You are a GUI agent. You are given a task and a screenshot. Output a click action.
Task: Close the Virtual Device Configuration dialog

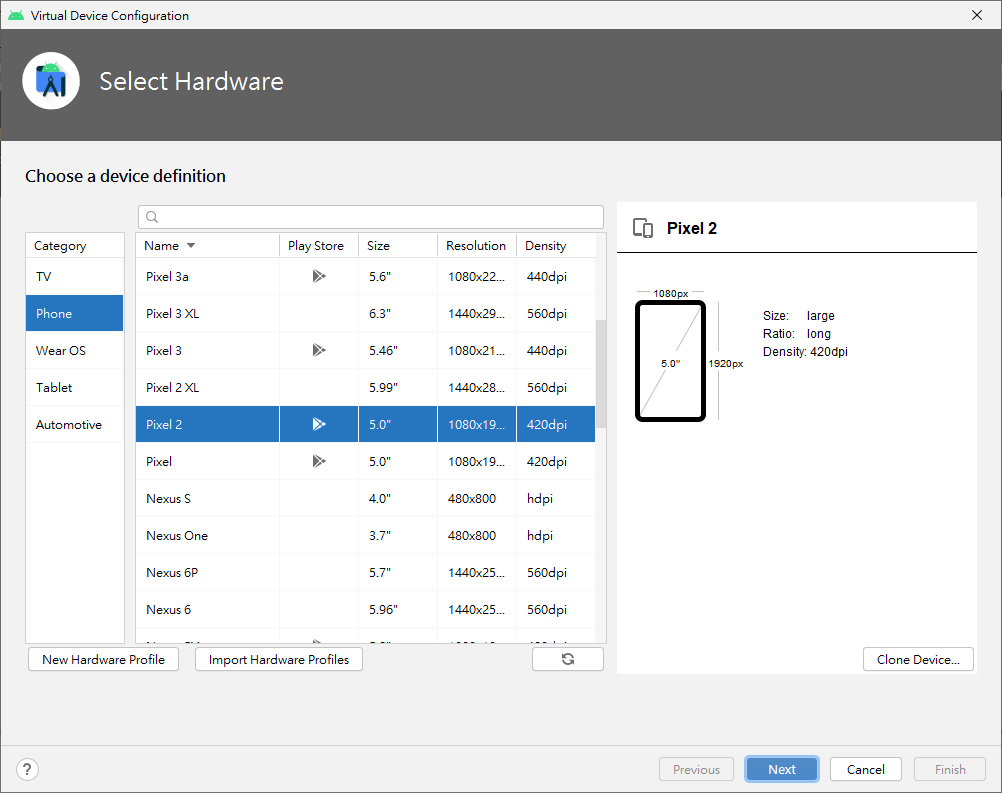[x=976, y=15]
